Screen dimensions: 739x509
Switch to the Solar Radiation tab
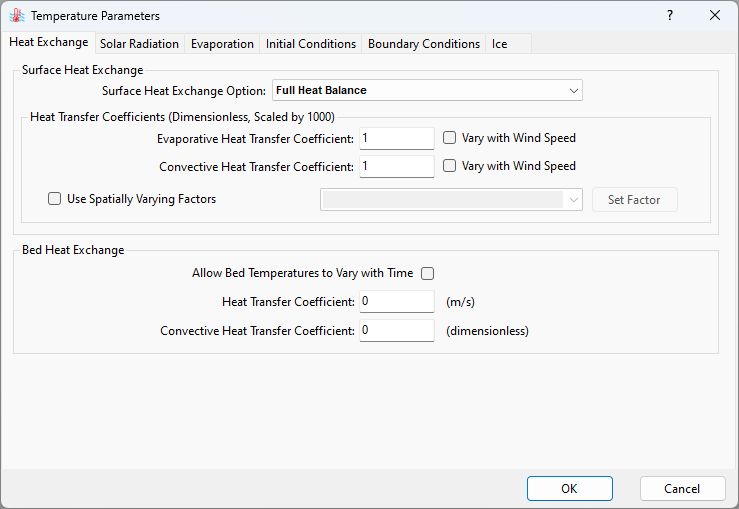point(139,44)
